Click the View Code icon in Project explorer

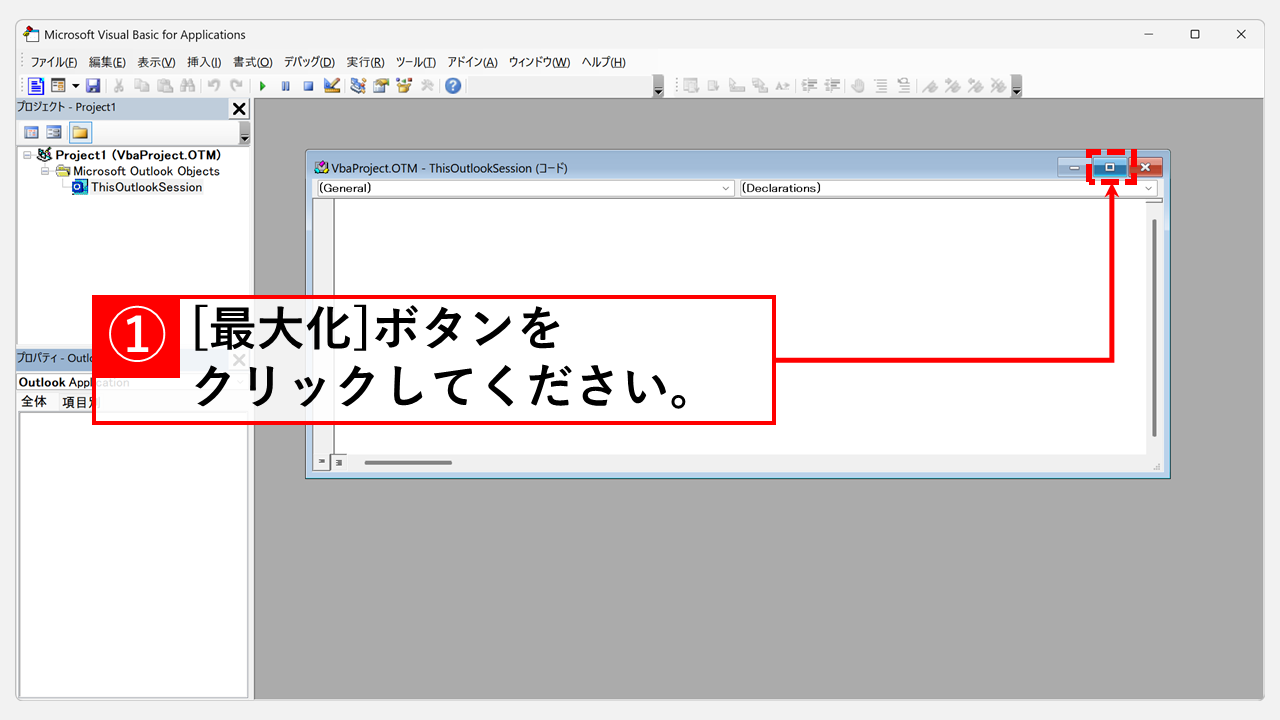click(x=31, y=132)
